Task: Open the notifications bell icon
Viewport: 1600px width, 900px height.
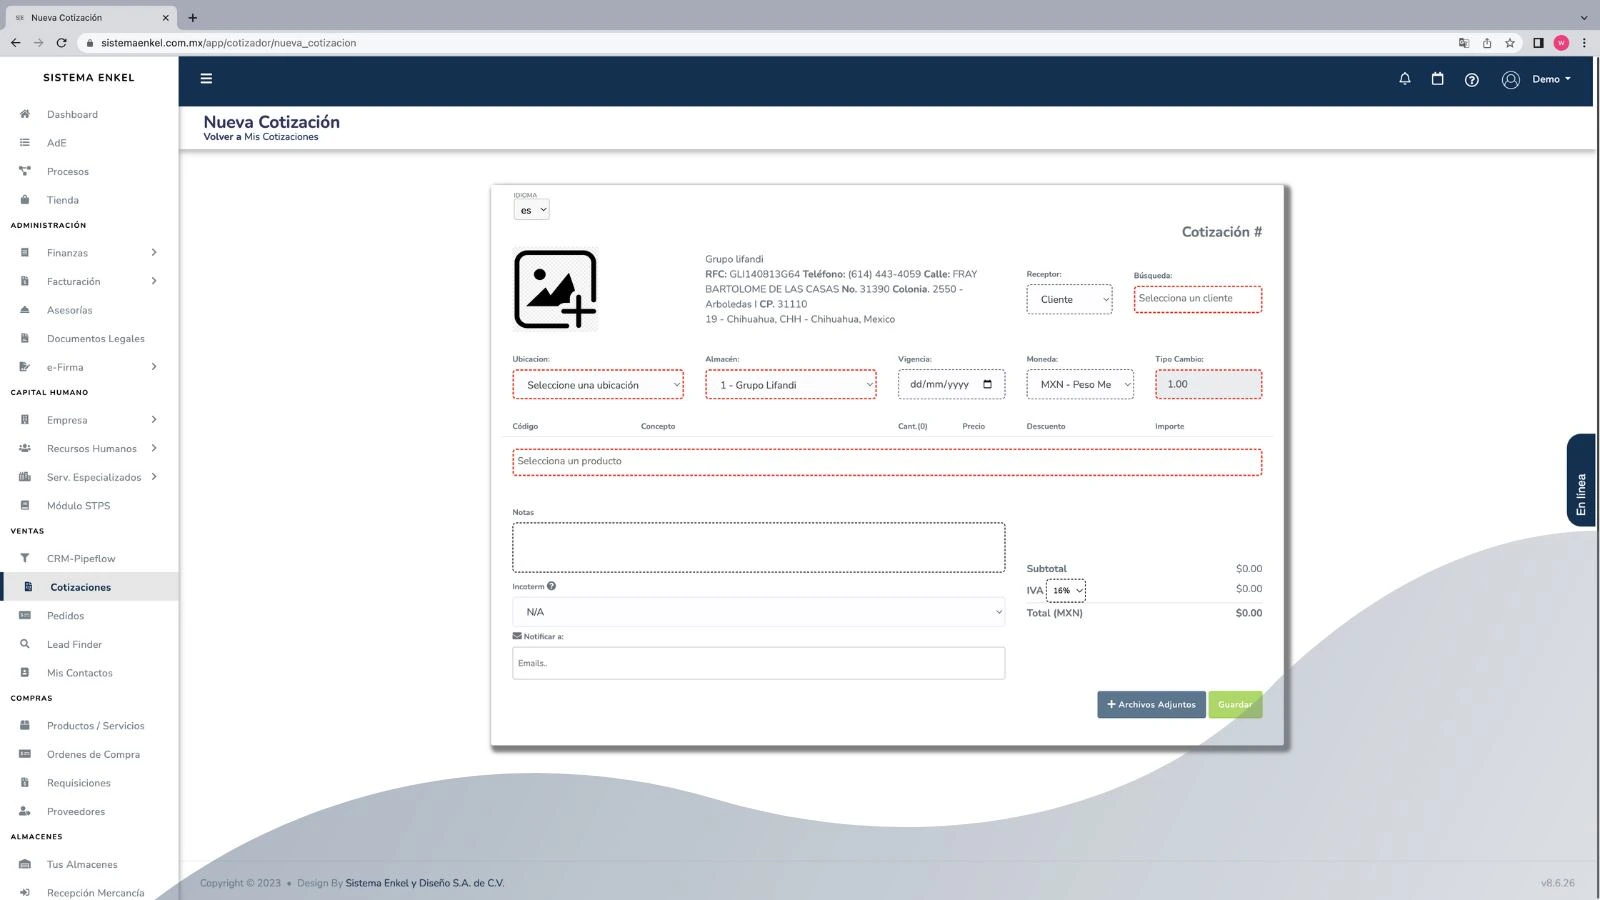Action: 1404,79
